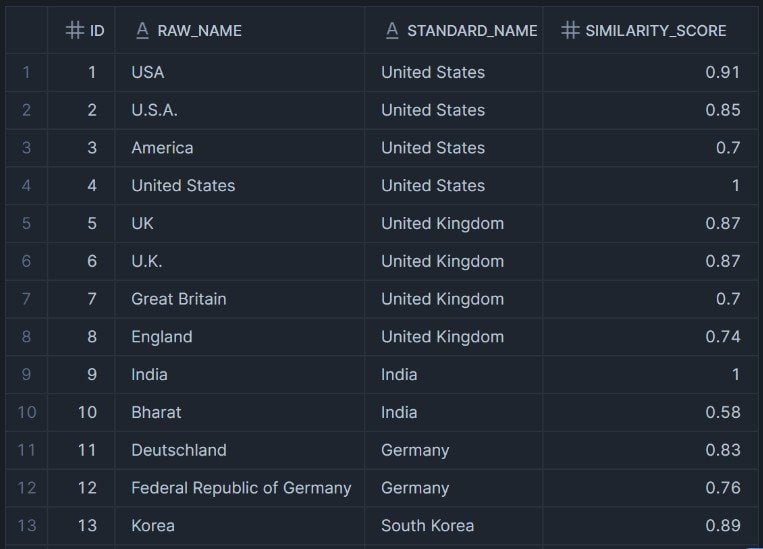This screenshot has height=549, width=763.
Task: Click the text type icon beside STANDARD_NAME
Action: 392,31
